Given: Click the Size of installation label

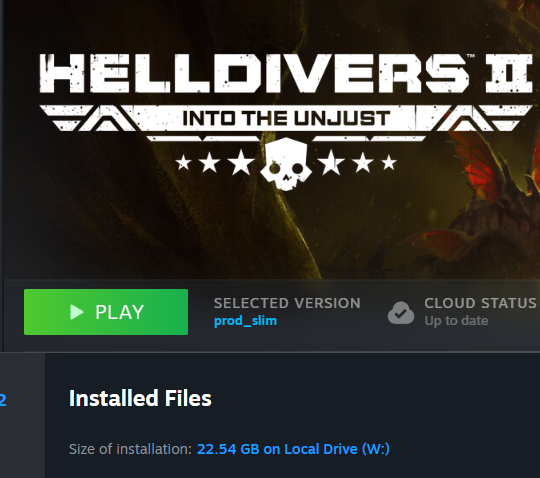Looking at the screenshot, I should [x=130, y=449].
